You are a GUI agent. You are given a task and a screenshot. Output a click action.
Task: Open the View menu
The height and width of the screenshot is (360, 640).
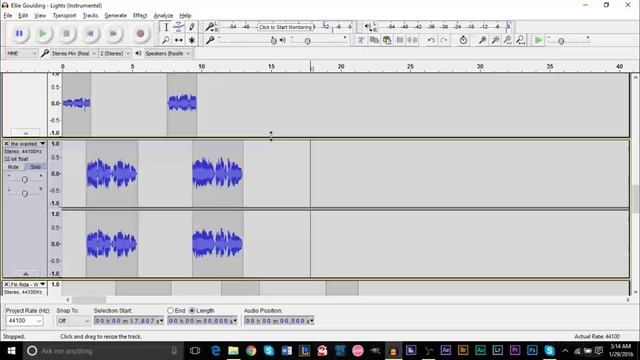(40, 16)
